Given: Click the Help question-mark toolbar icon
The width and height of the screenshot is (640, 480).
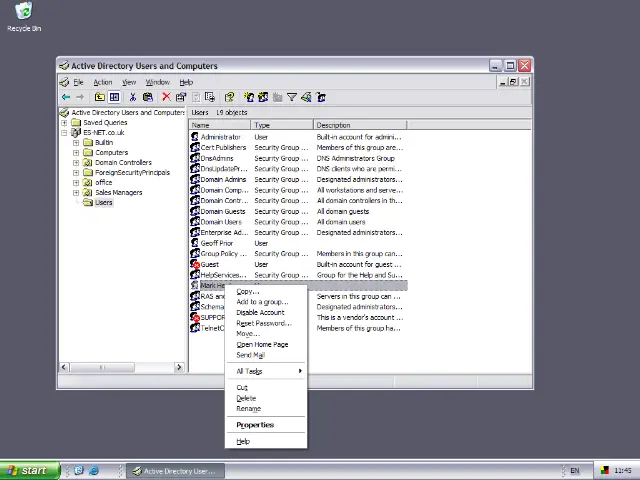Looking at the screenshot, I should coord(229,97).
